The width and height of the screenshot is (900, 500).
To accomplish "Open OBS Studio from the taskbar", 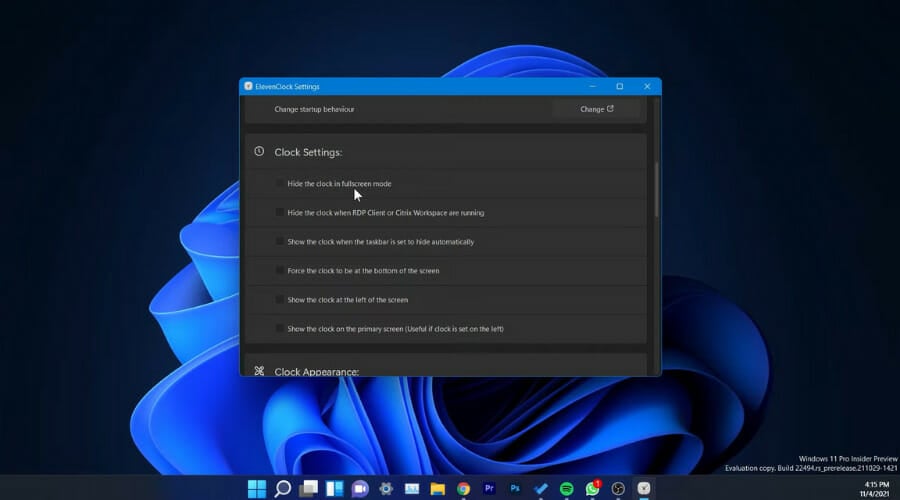I will click(x=619, y=489).
